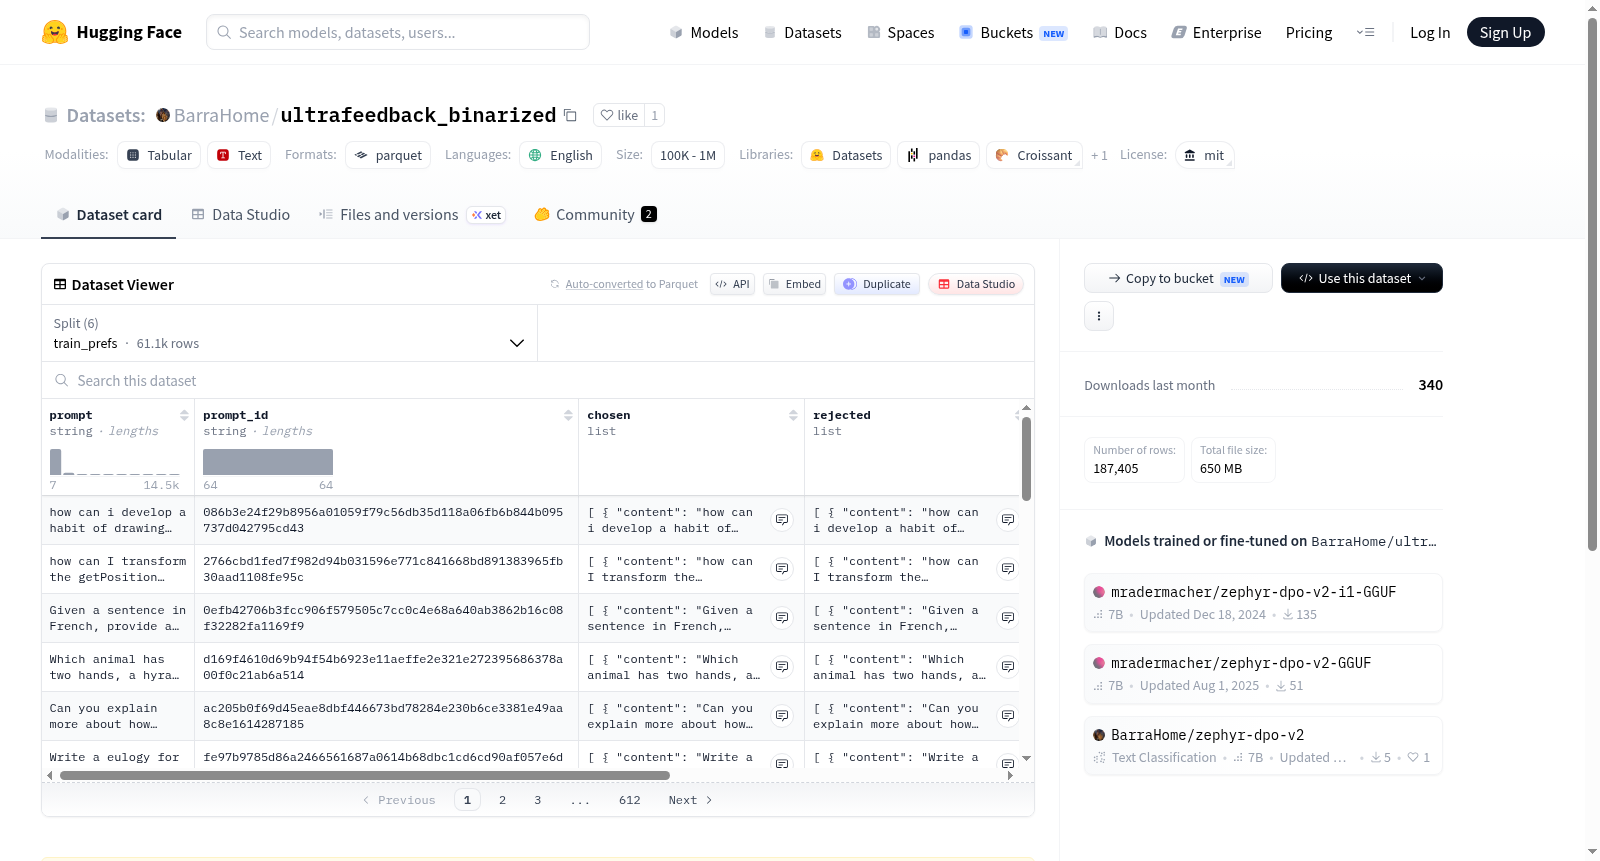Open the Buckets page

1013,32
